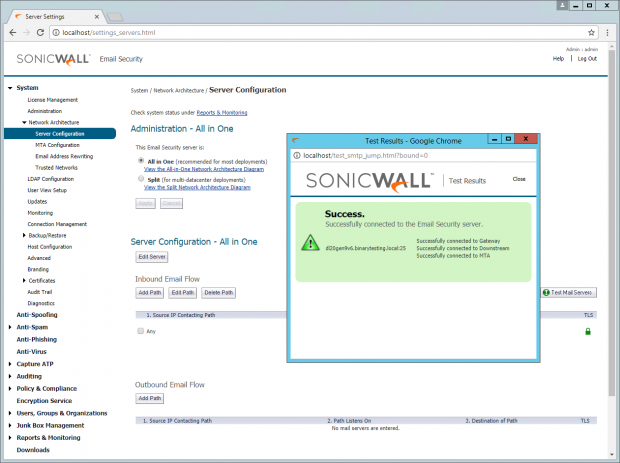View the All-in-One Network Architecture Diagram
Image resolution: width=620 pixels, height=463 pixels.
[x=204, y=169]
